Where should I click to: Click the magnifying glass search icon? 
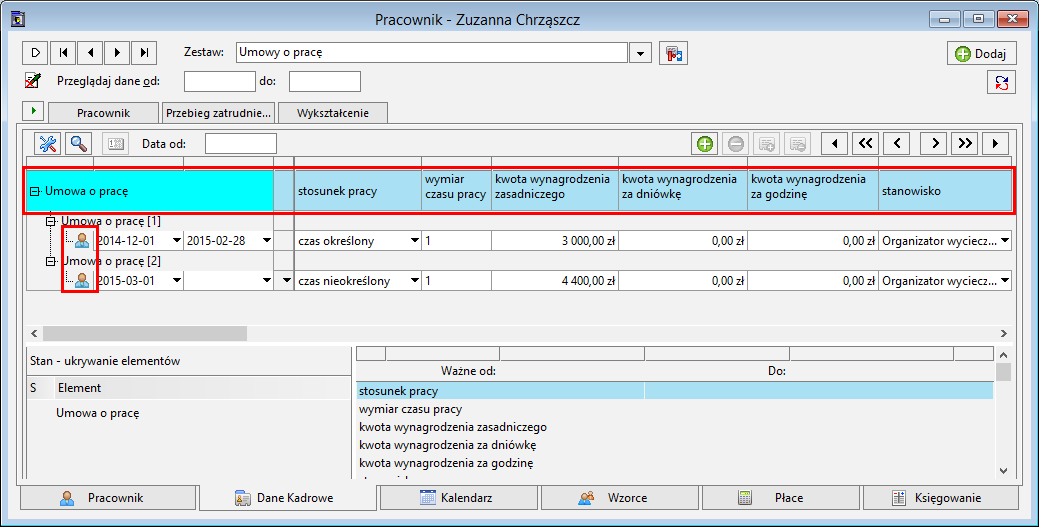pyautogui.click(x=79, y=143)
